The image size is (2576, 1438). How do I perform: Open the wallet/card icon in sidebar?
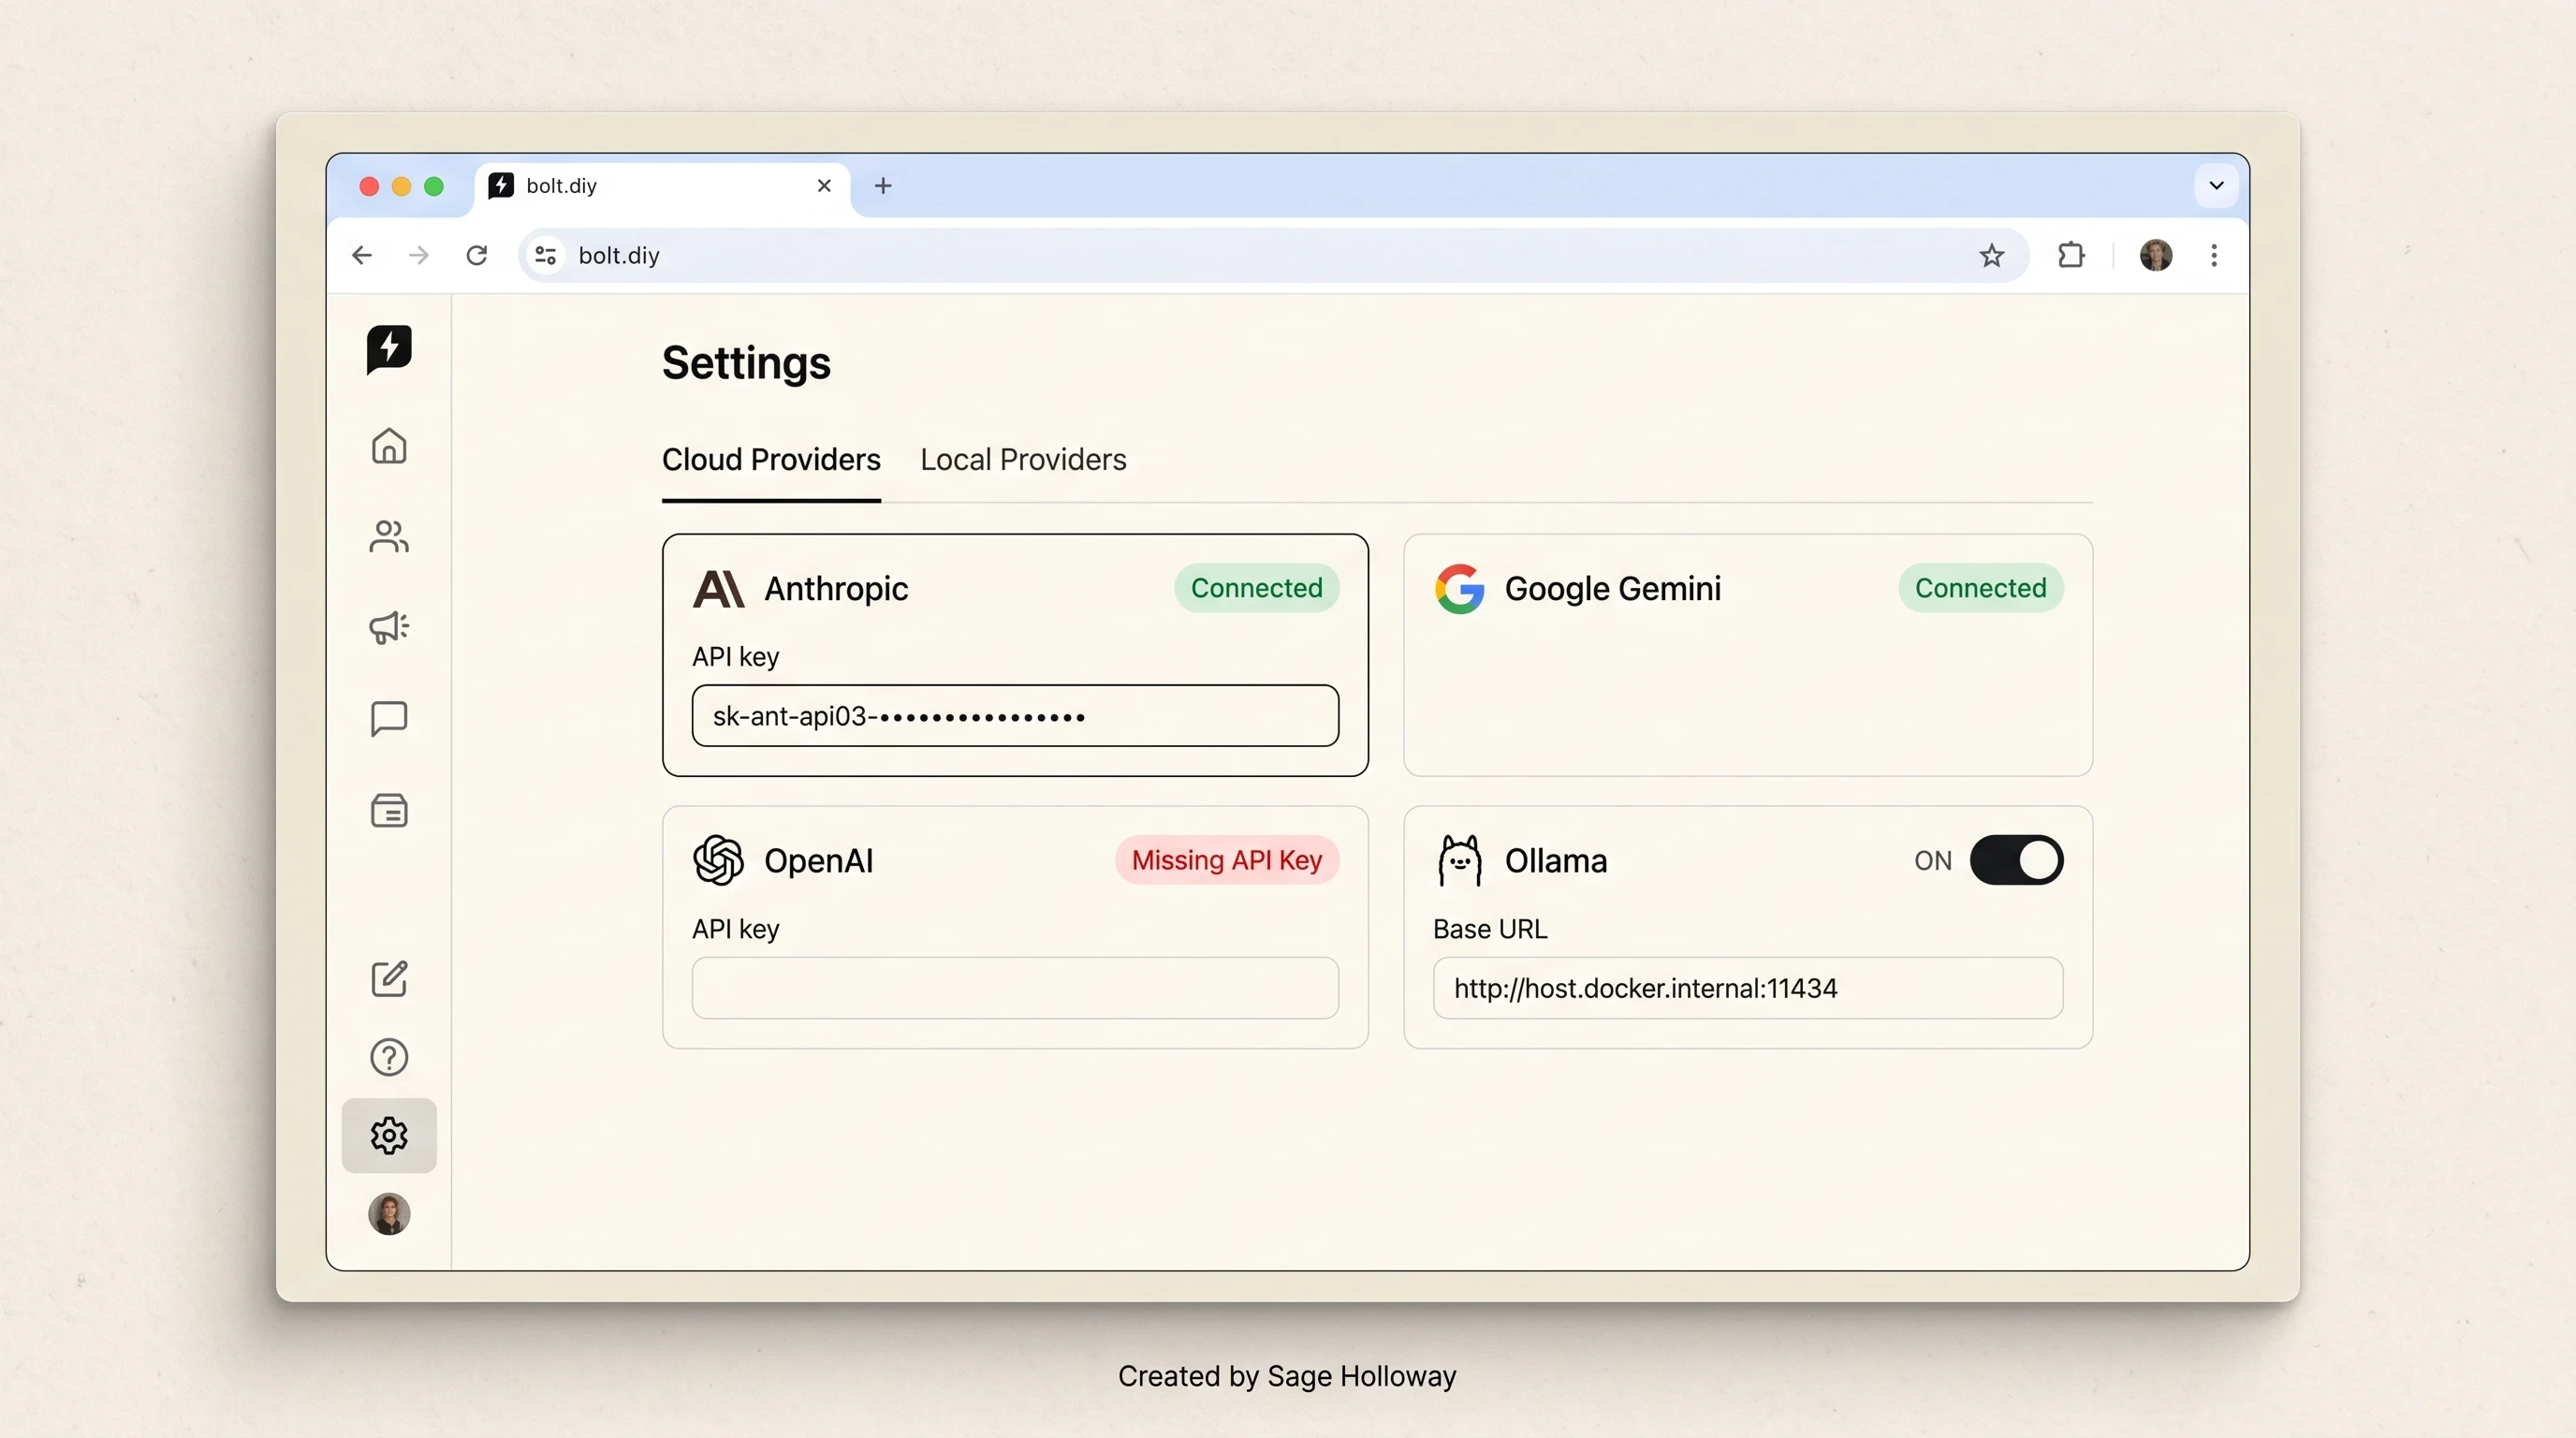pyautogui.click(x=389, y=810)
